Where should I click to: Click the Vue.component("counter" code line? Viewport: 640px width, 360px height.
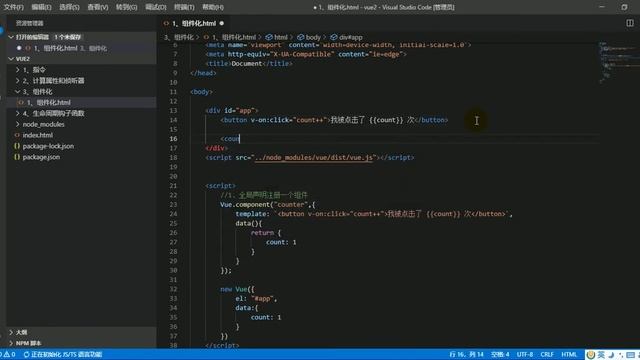coord(267,204)
